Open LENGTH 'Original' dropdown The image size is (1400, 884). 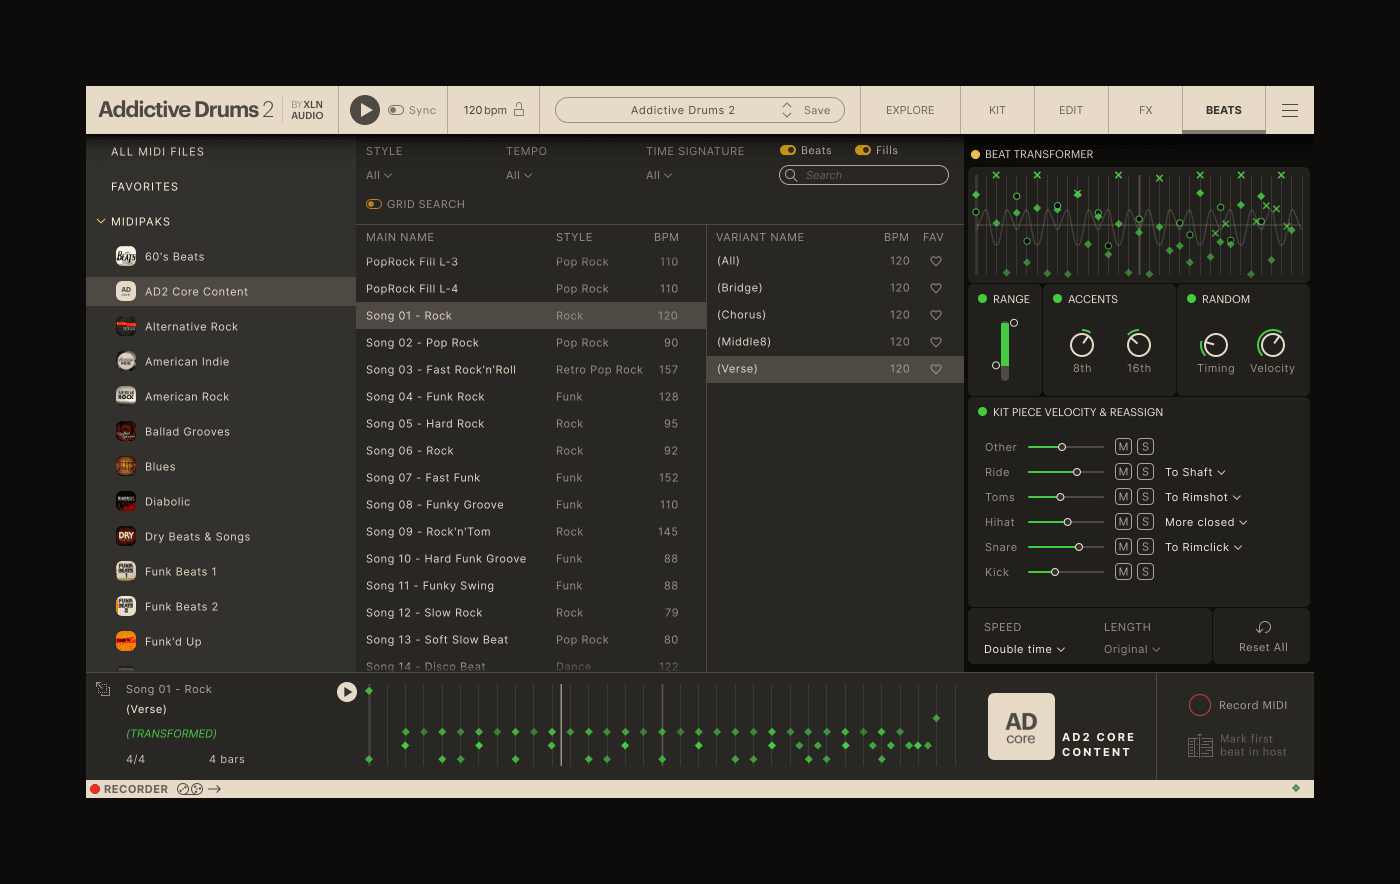click(x=1132, y=649)
